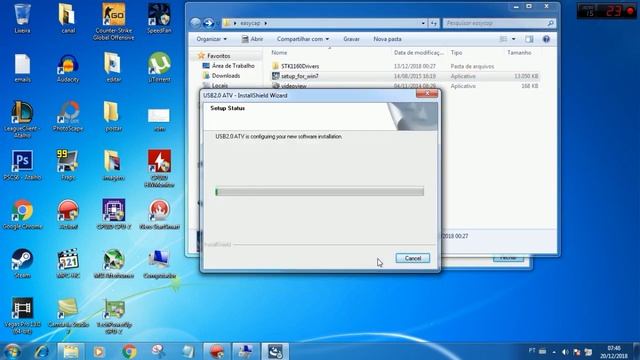Open the view options dropdown arrow
Viewport: 640px width, 360px height.
[513, 39]
